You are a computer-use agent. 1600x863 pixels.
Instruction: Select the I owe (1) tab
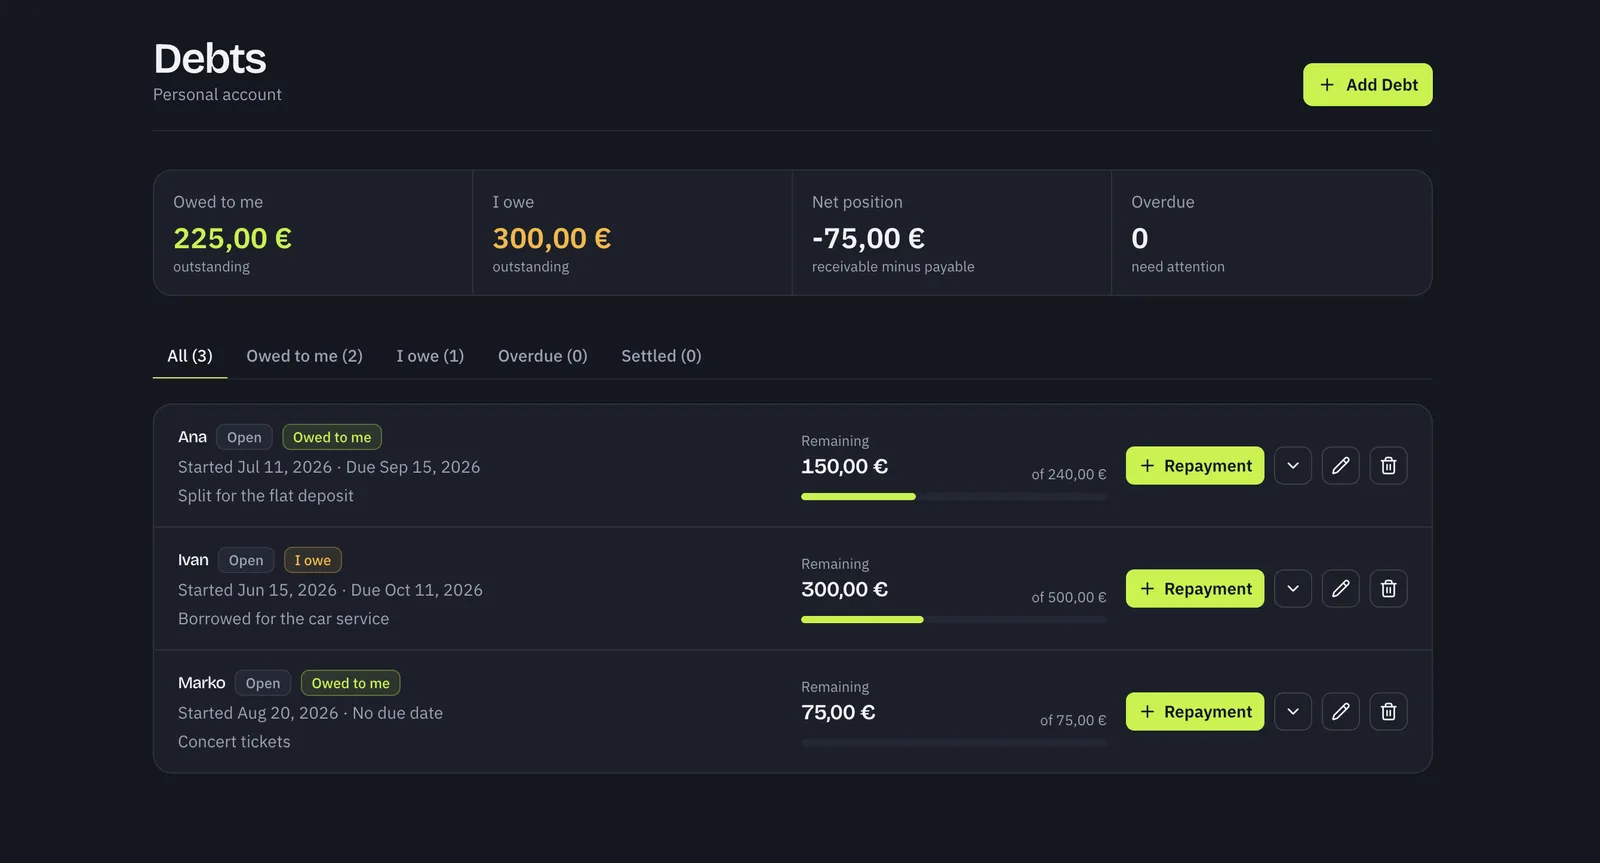[x=430, y=356]
